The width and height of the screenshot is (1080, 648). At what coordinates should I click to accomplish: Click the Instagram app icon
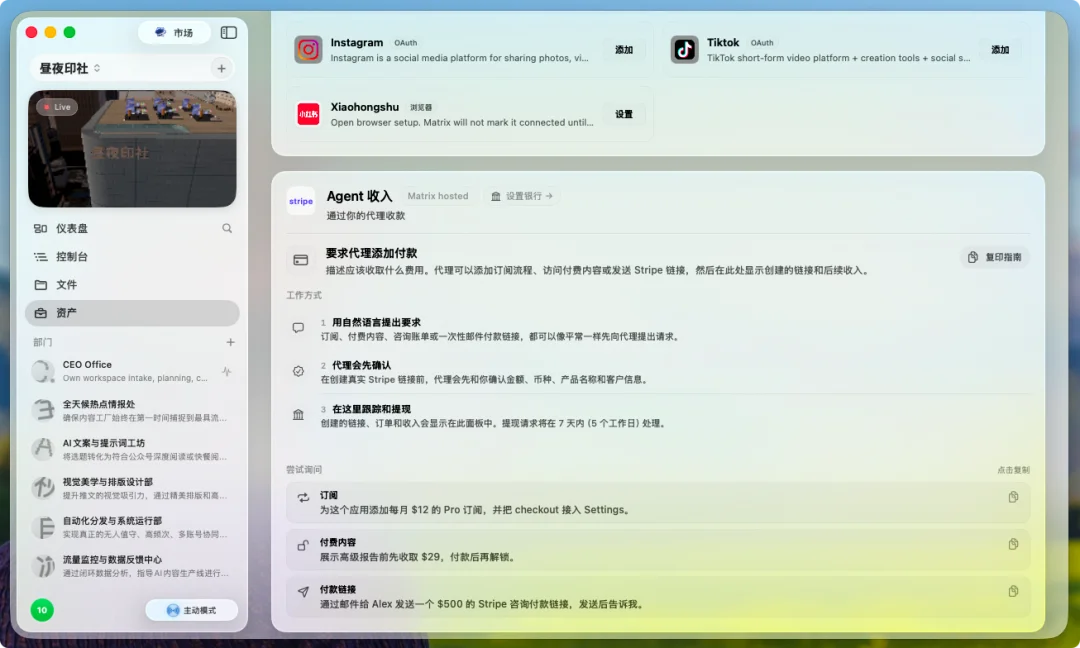click(308, 50)
